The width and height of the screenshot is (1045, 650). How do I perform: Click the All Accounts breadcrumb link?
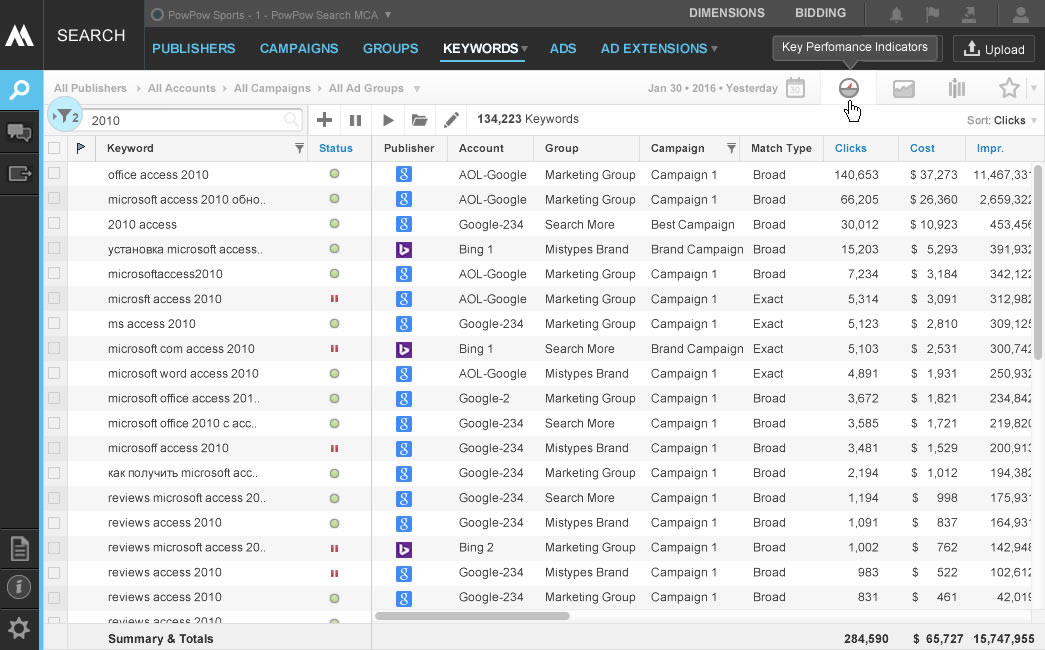click(181, 88)
